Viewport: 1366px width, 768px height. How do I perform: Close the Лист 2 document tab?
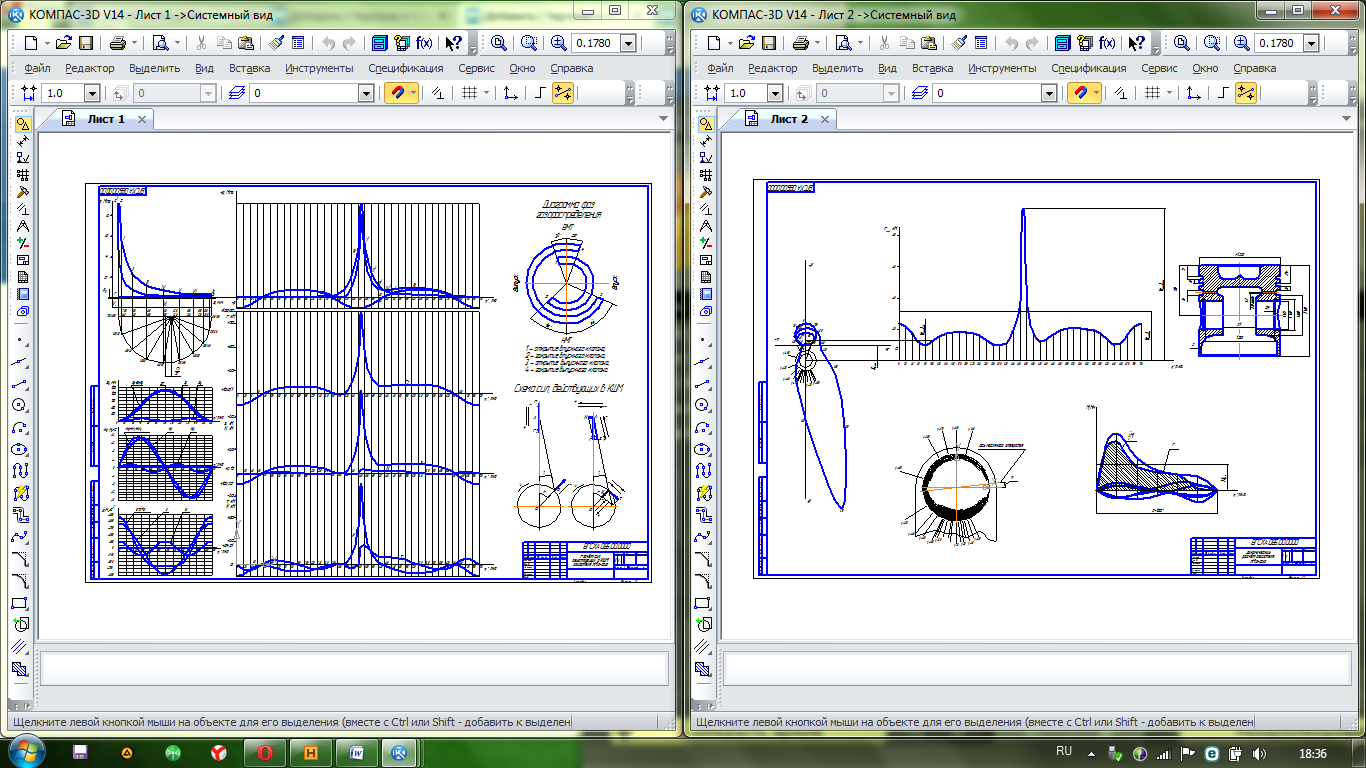pos(825,119)
